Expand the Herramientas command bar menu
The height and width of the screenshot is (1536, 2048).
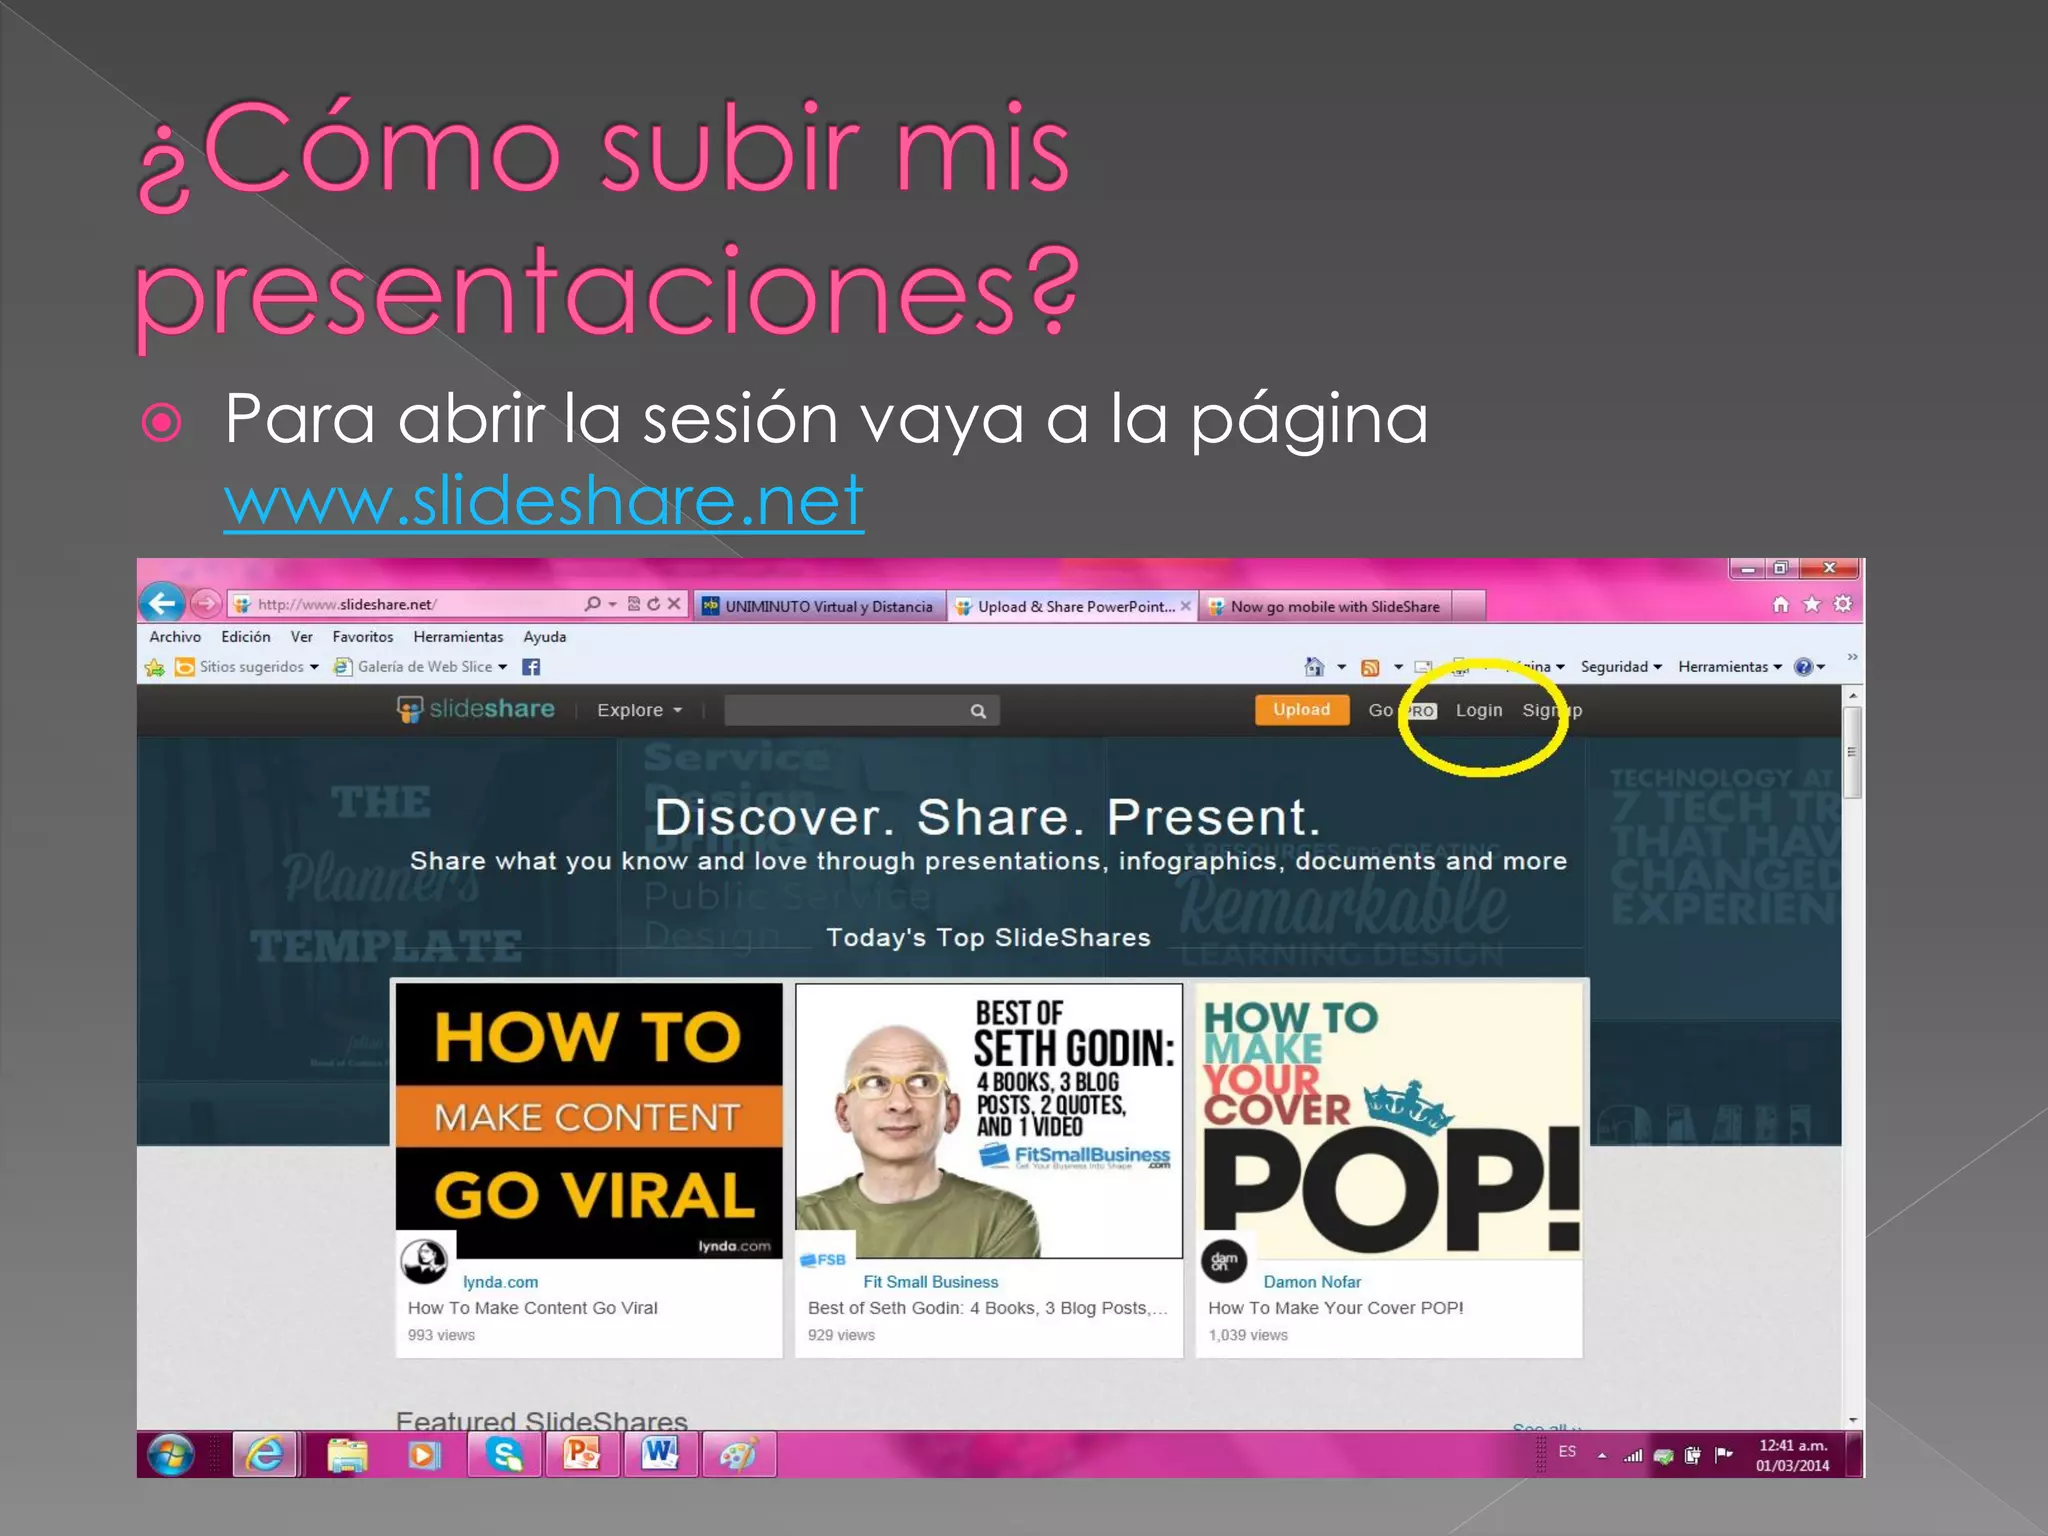(x=1730, y=667)
